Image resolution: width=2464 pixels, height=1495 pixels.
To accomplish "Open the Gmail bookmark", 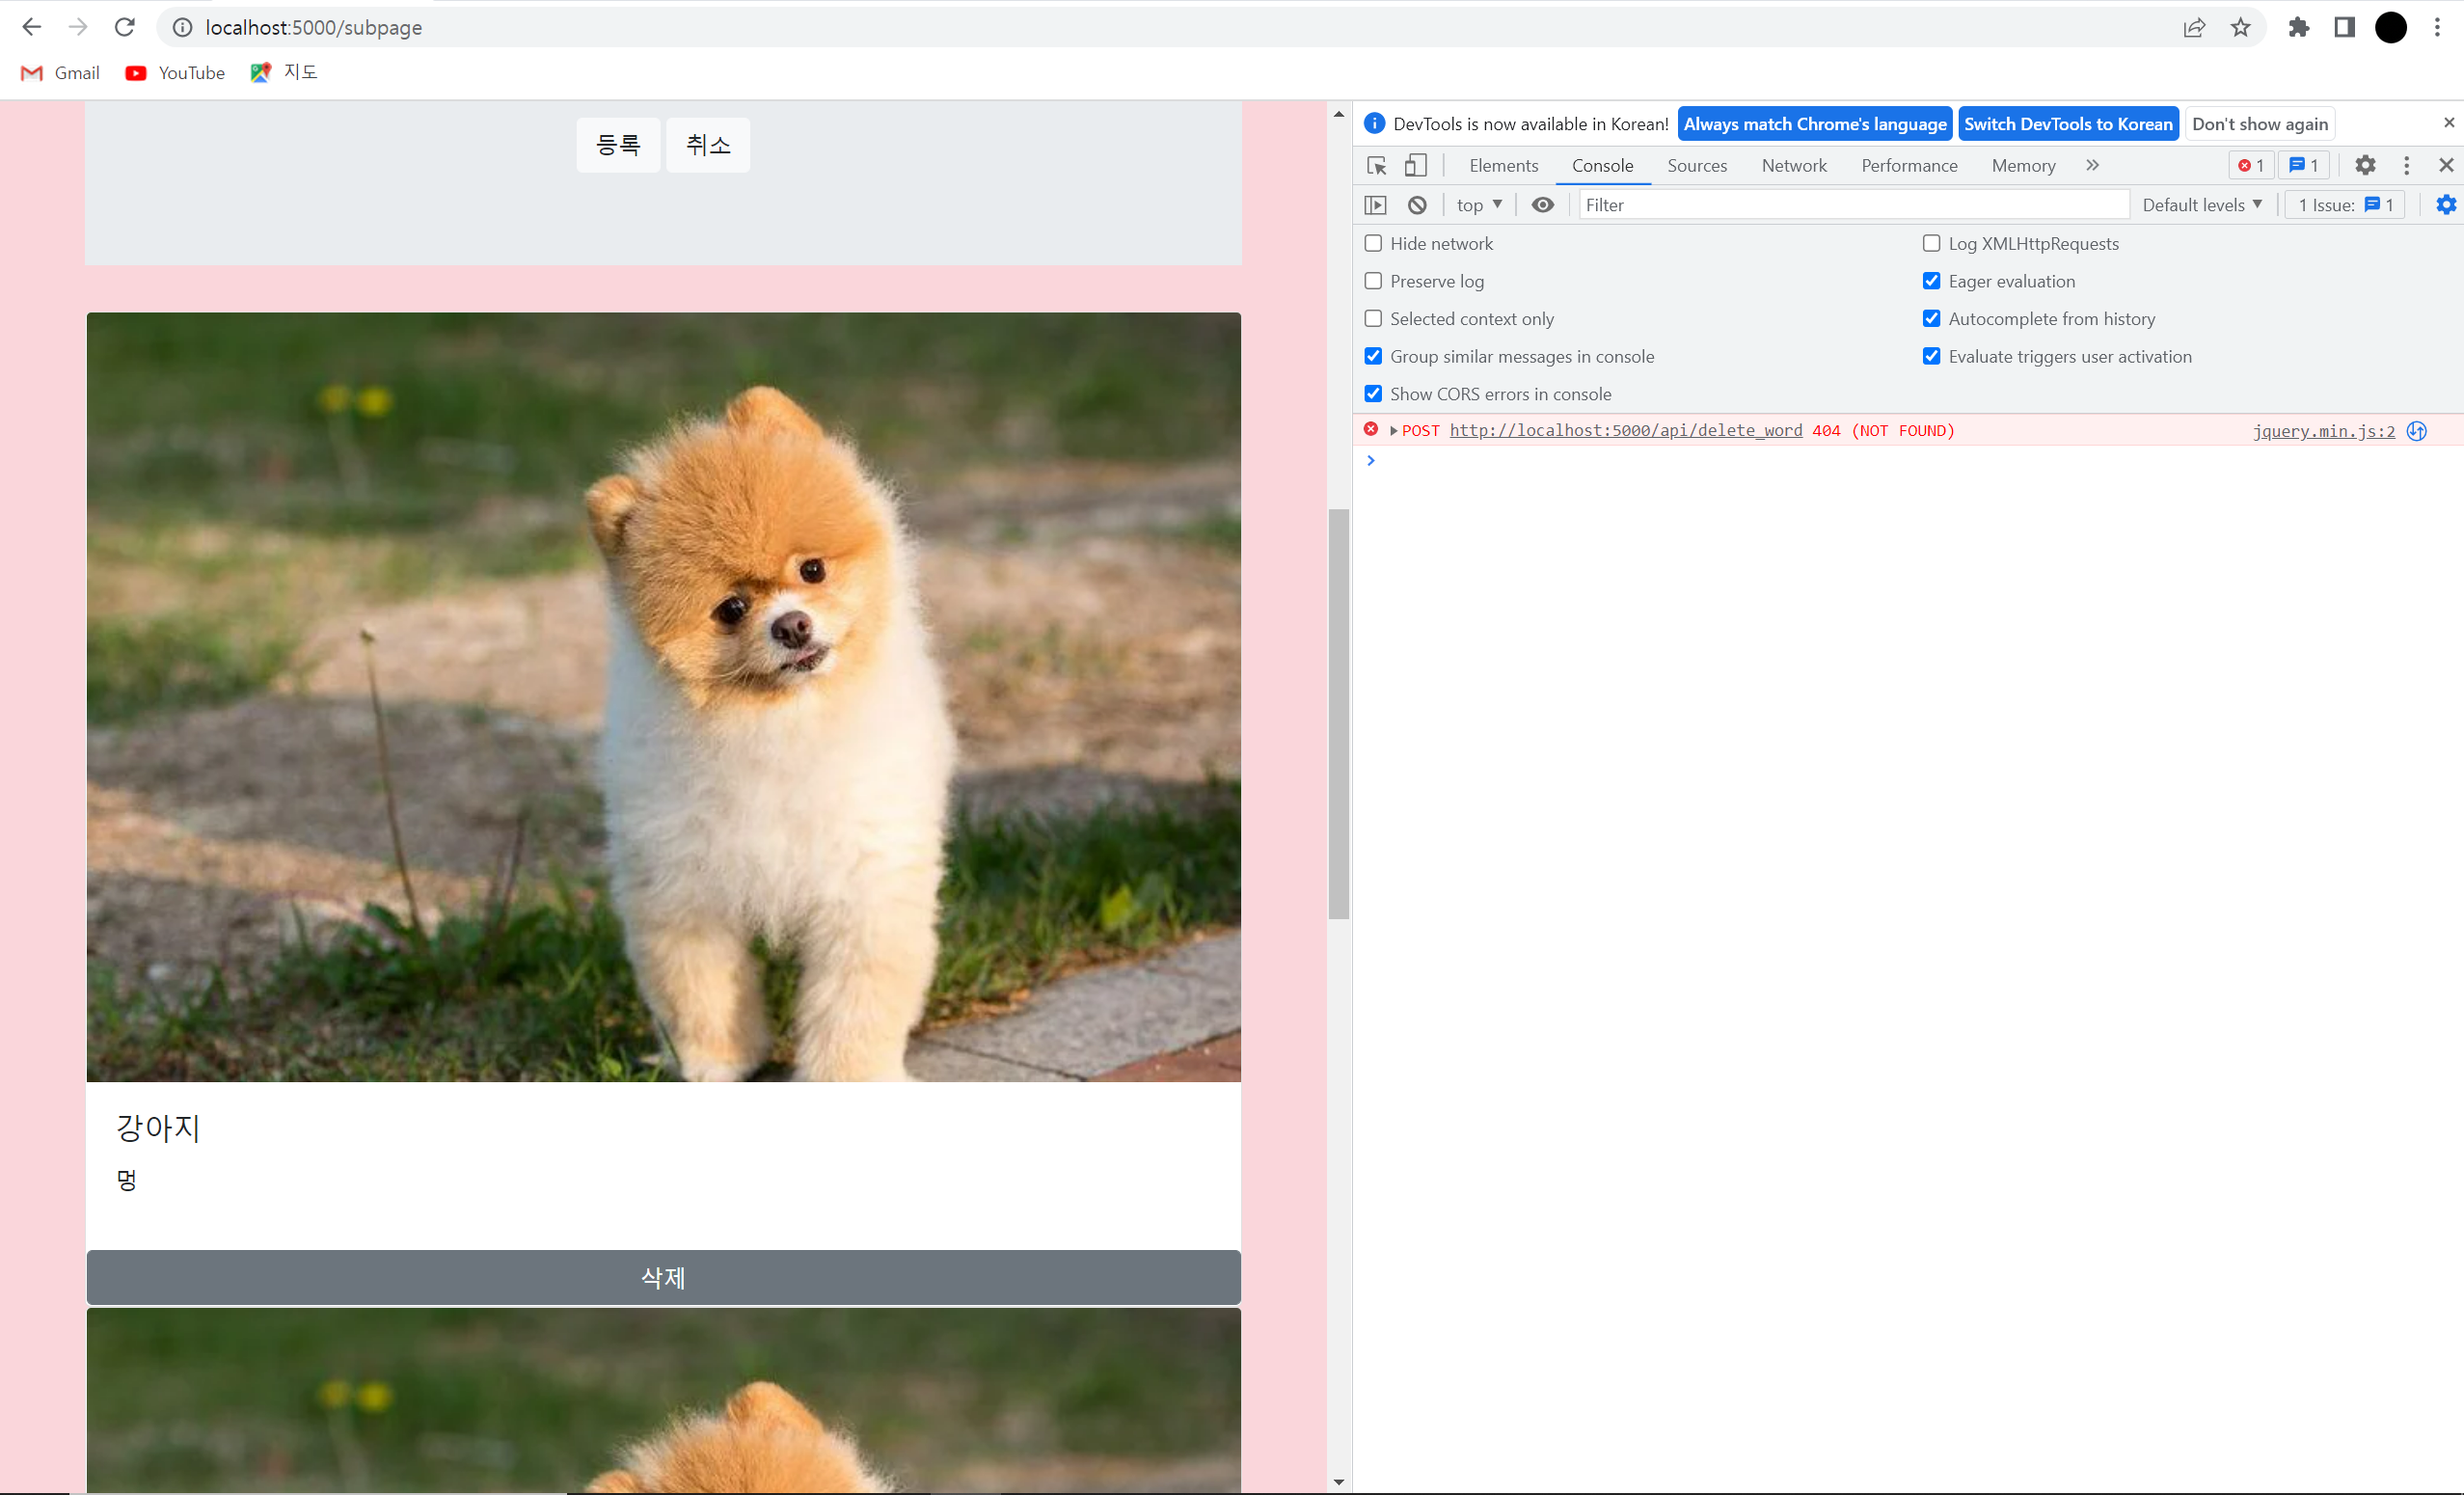I will click(x=60, y=73).
